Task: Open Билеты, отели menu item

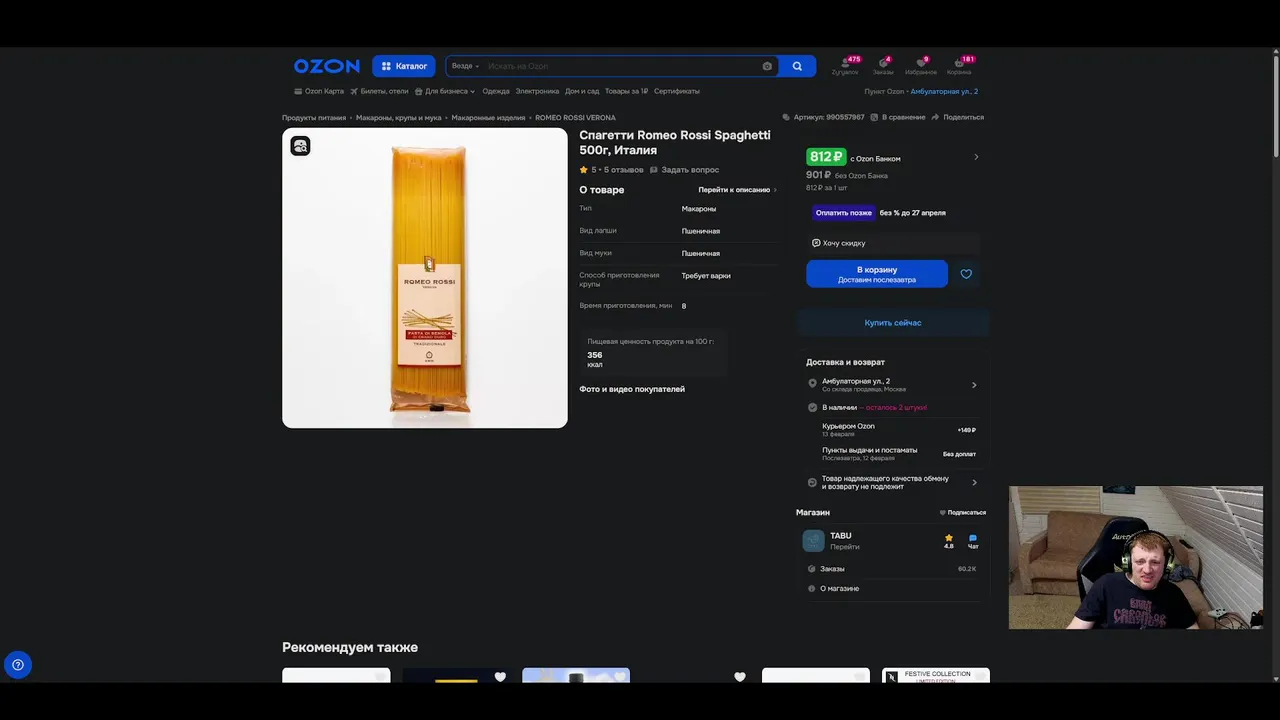Action: pyautogui.click(x=379, y=91)
